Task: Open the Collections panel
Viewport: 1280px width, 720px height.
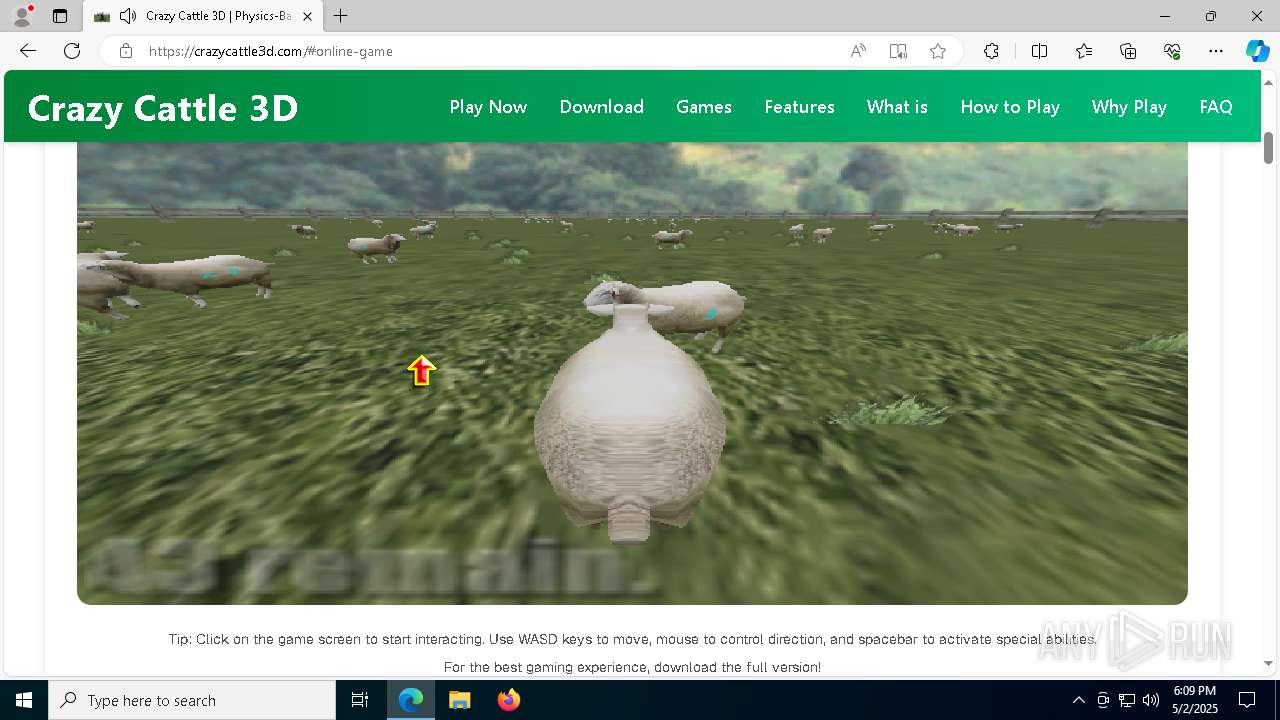Action: click(1128, 51)
